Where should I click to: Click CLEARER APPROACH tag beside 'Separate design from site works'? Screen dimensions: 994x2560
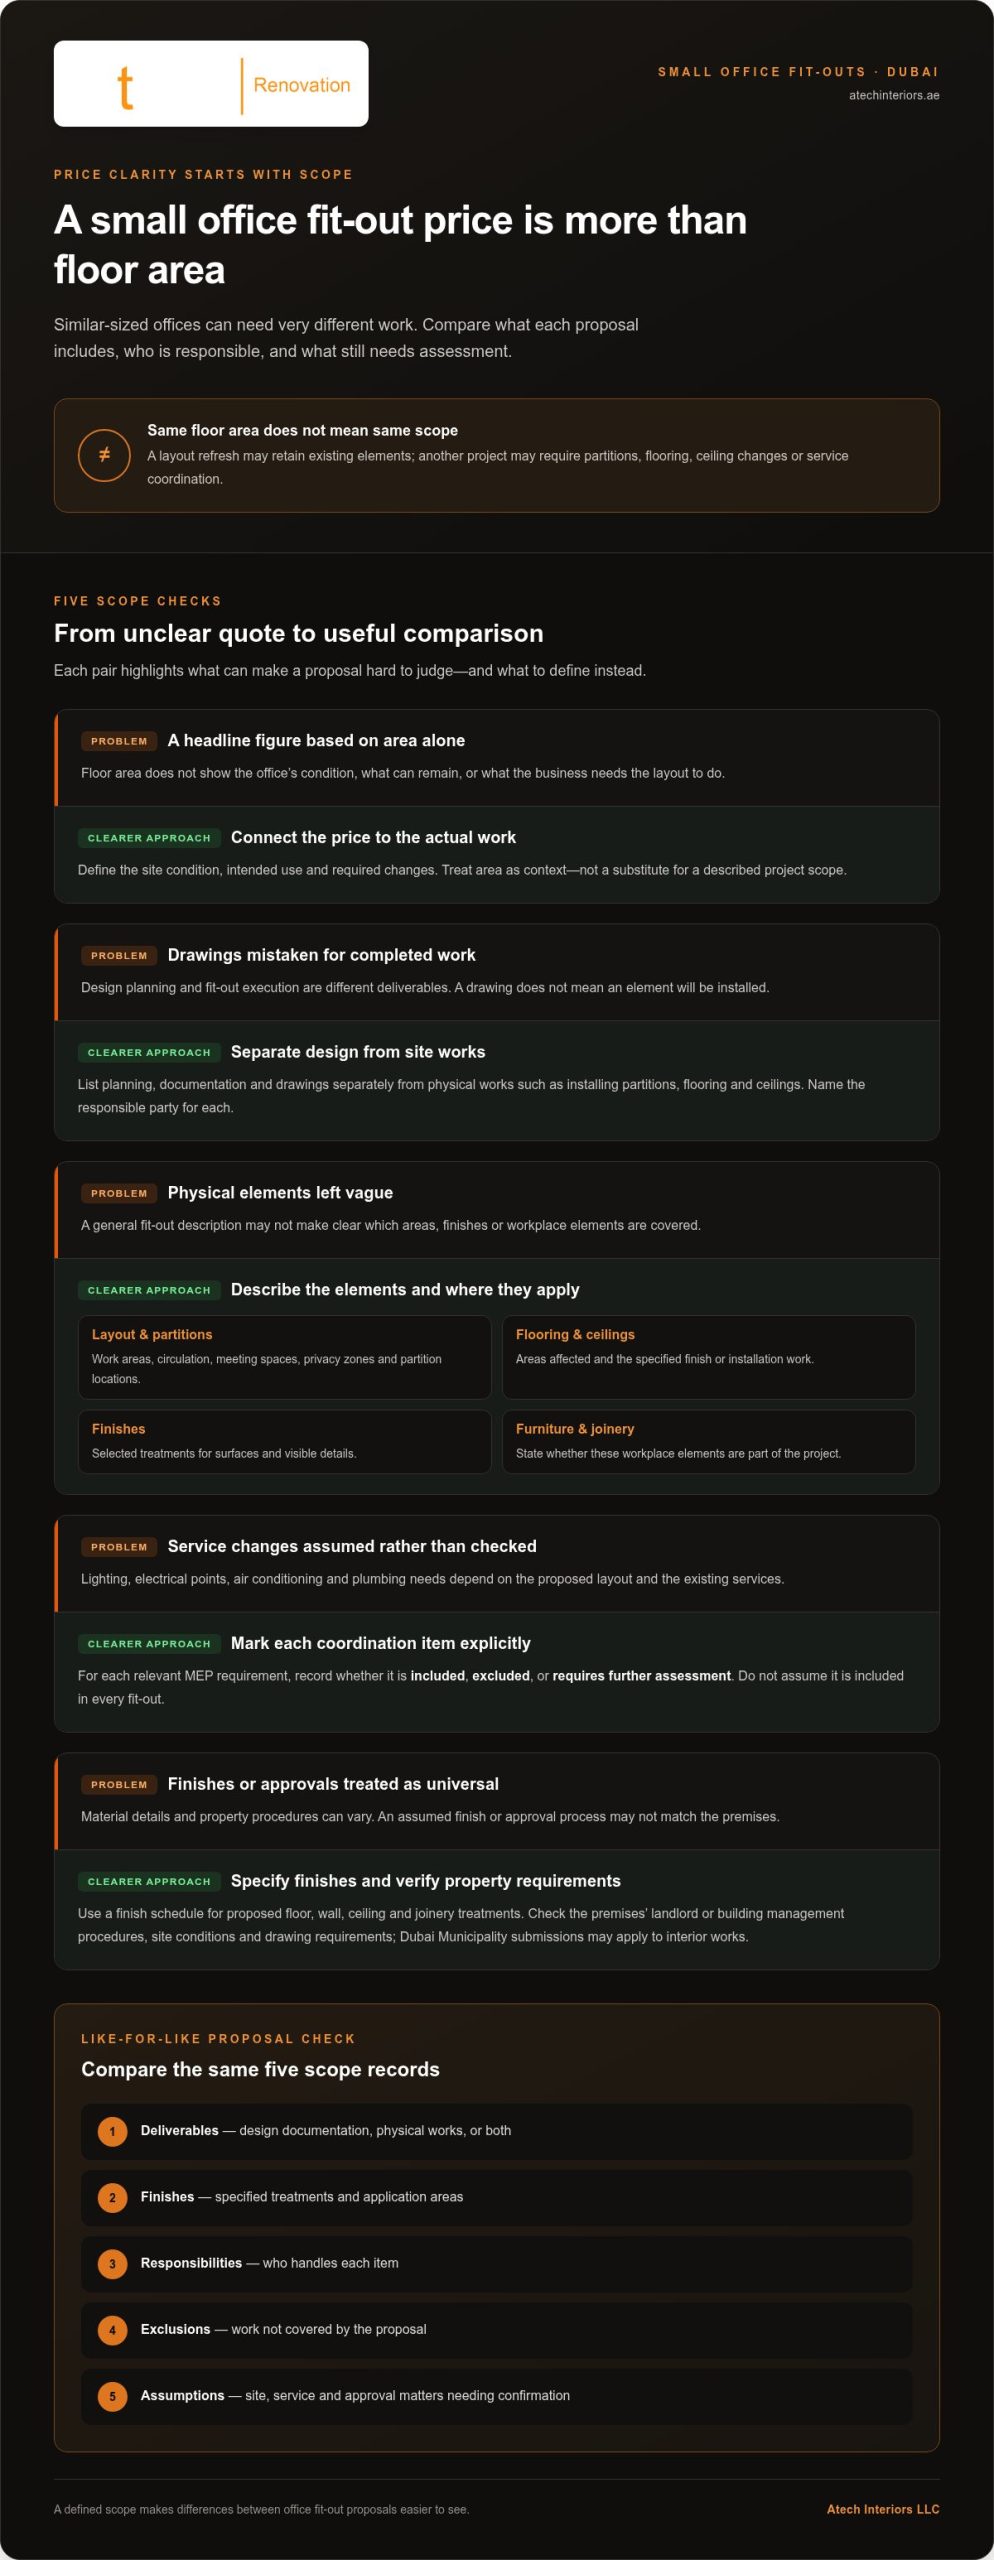(x=149, y=1052)
